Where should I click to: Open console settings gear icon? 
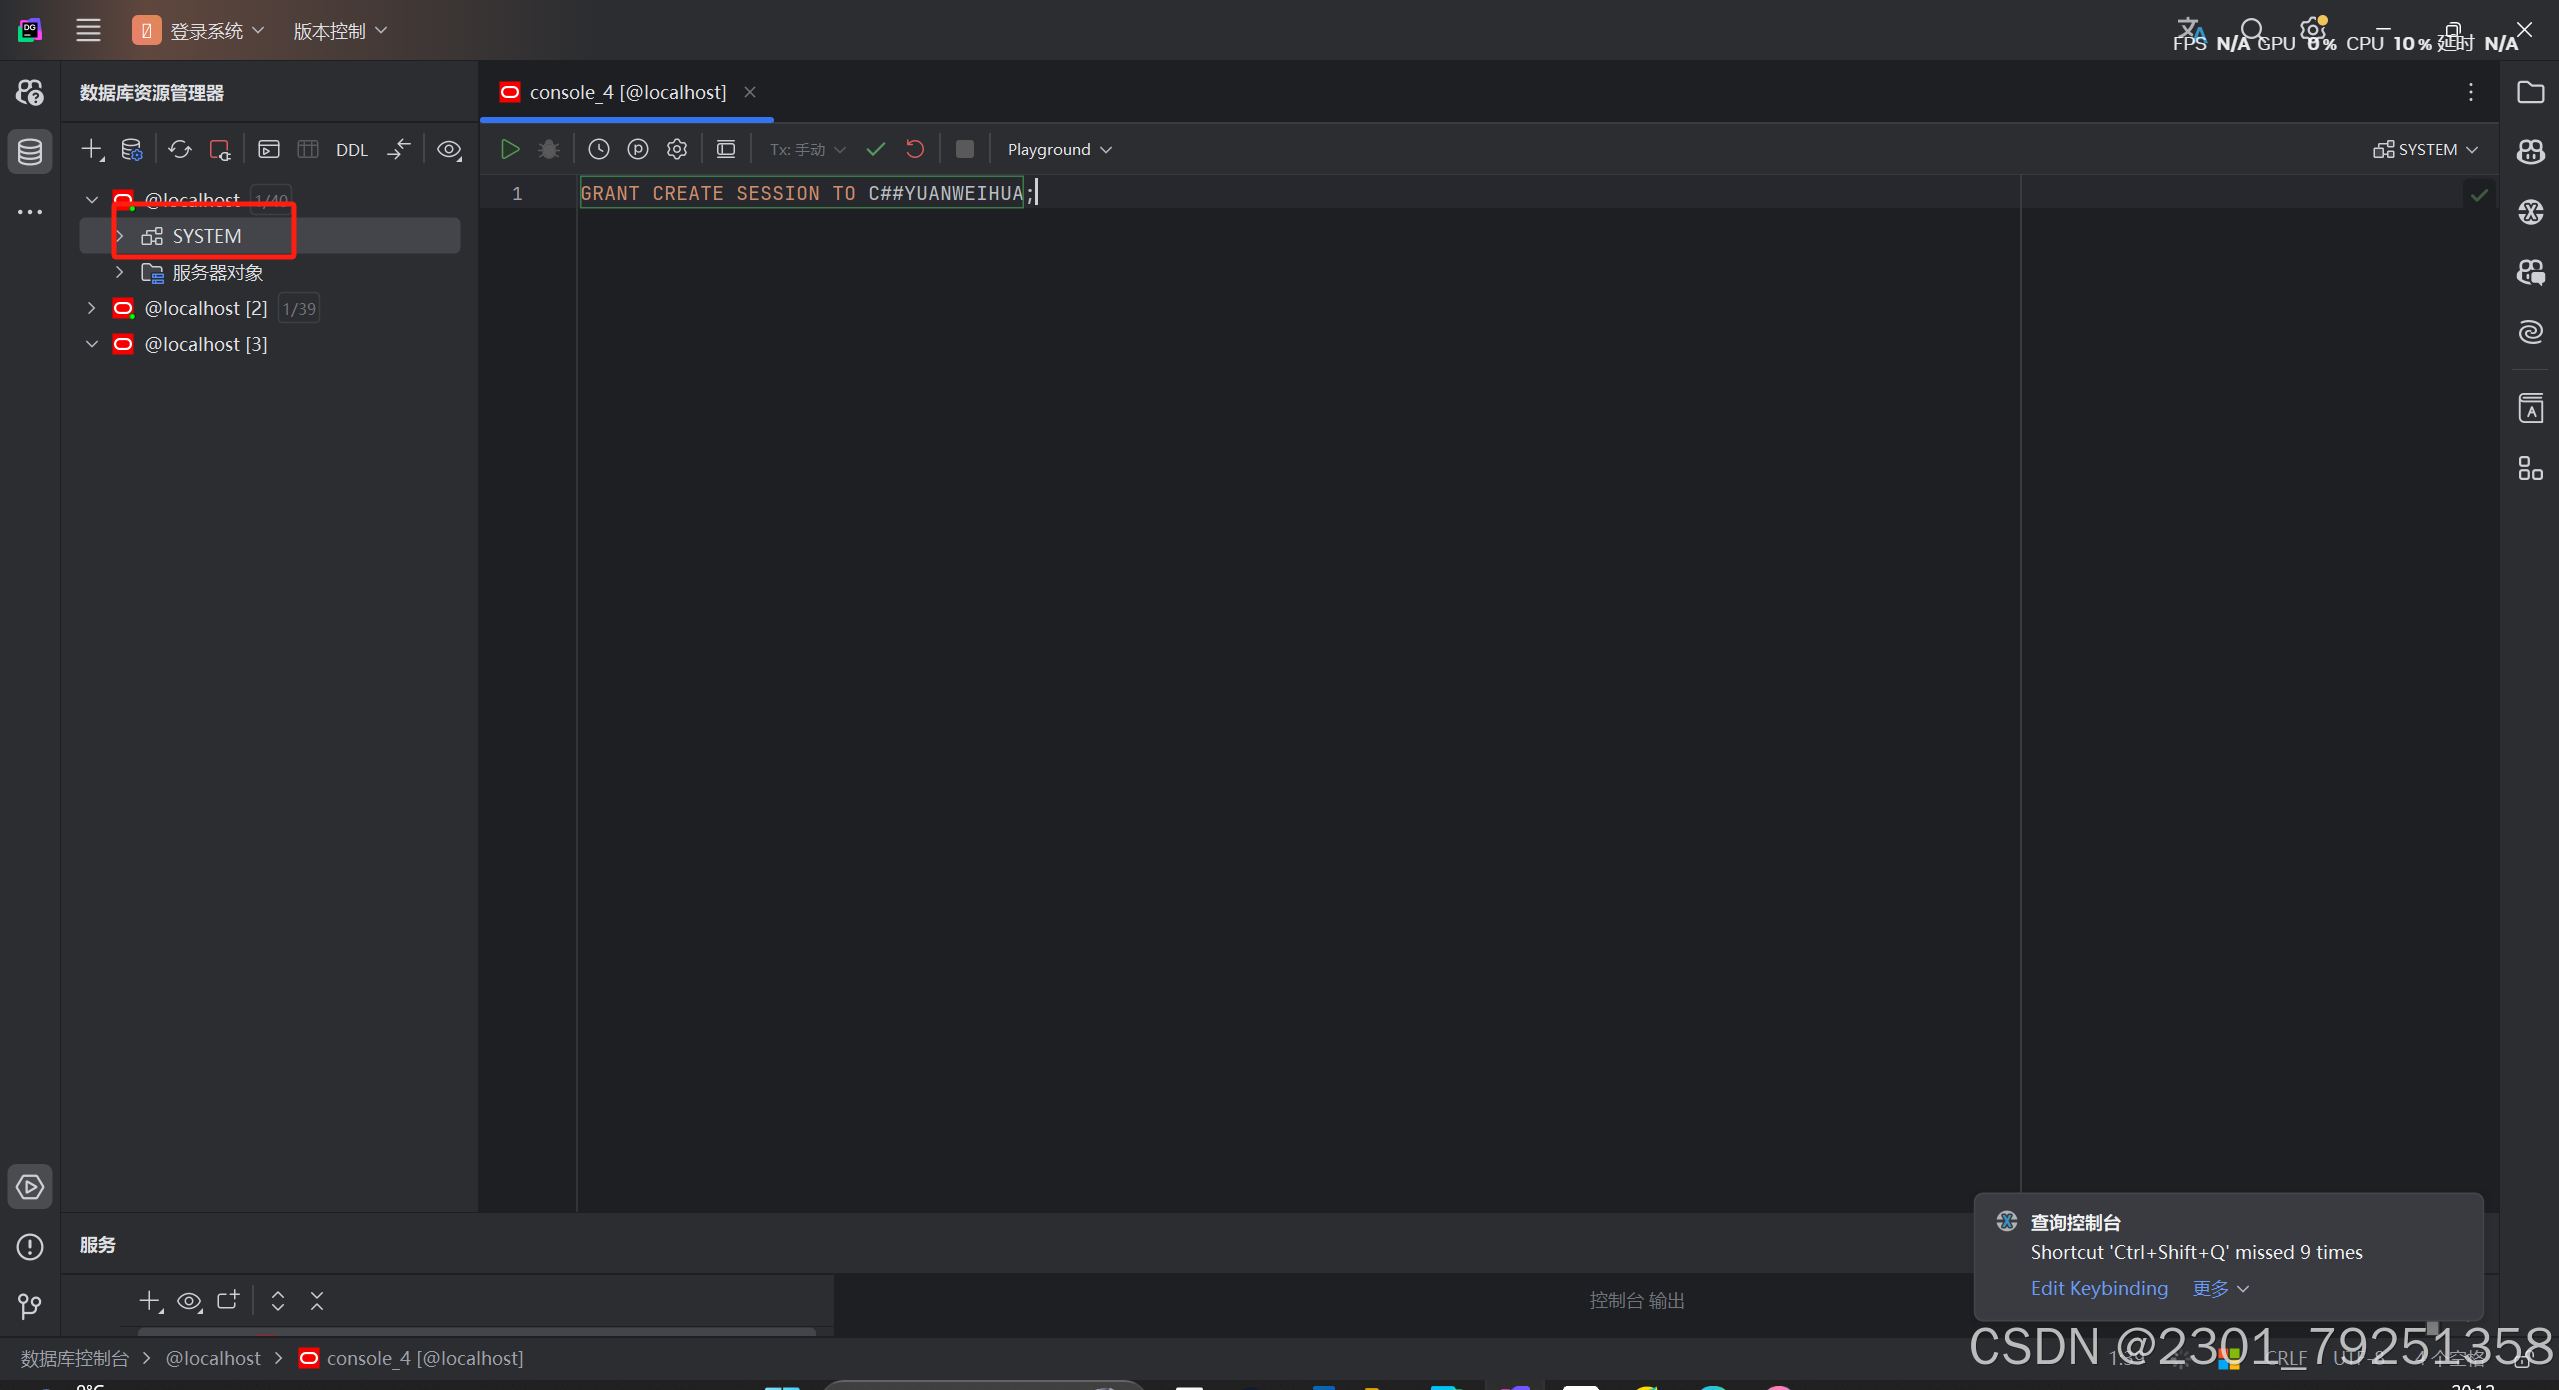tap(677, 149)
